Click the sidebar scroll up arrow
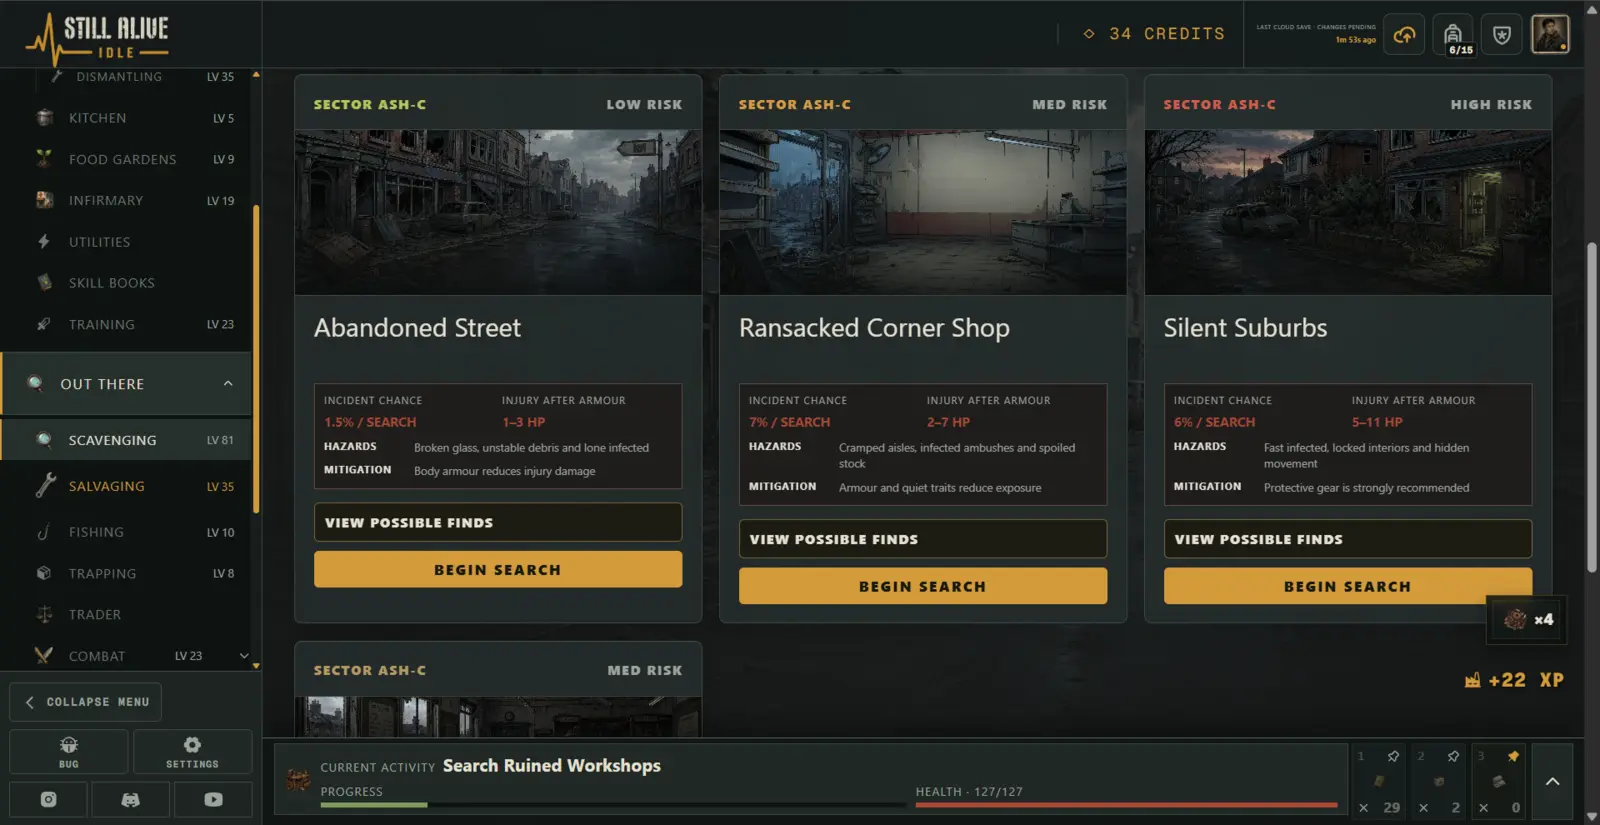This screenshot has height=825, width=1600. coord(256,75)
